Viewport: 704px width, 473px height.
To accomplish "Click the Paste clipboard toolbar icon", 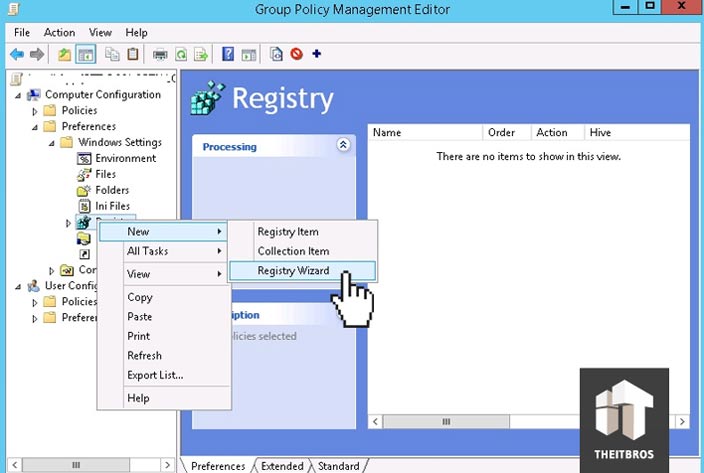I will [132, 54].
